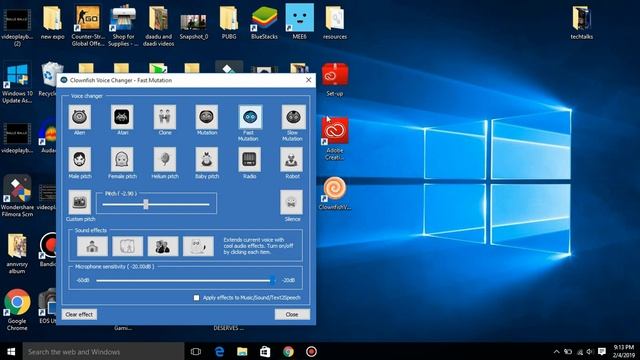Open the Action Center notifications icon

click(602, 351)
